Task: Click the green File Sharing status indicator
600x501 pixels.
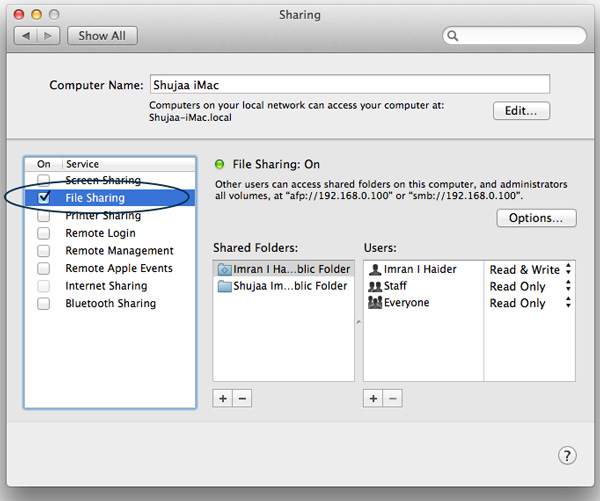Action: (220, 165)
